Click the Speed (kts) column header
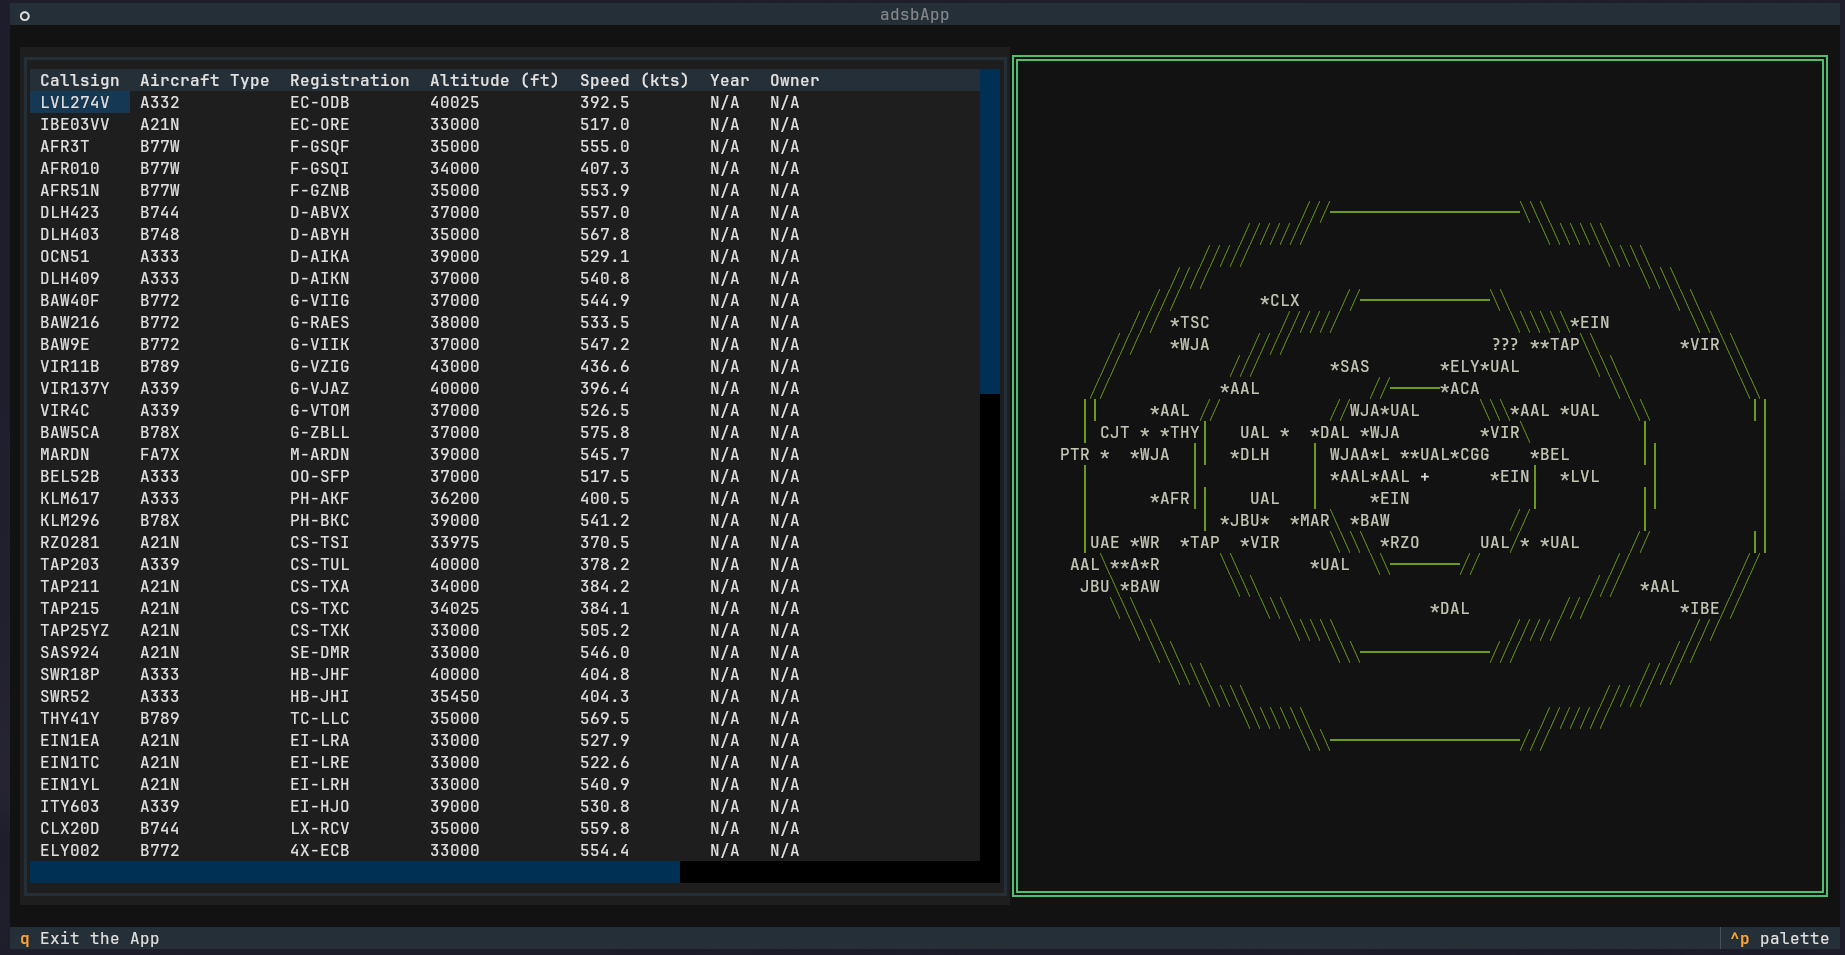This screenshot has width=1845, height=955. pyautogui.click(x=635, y=80)
